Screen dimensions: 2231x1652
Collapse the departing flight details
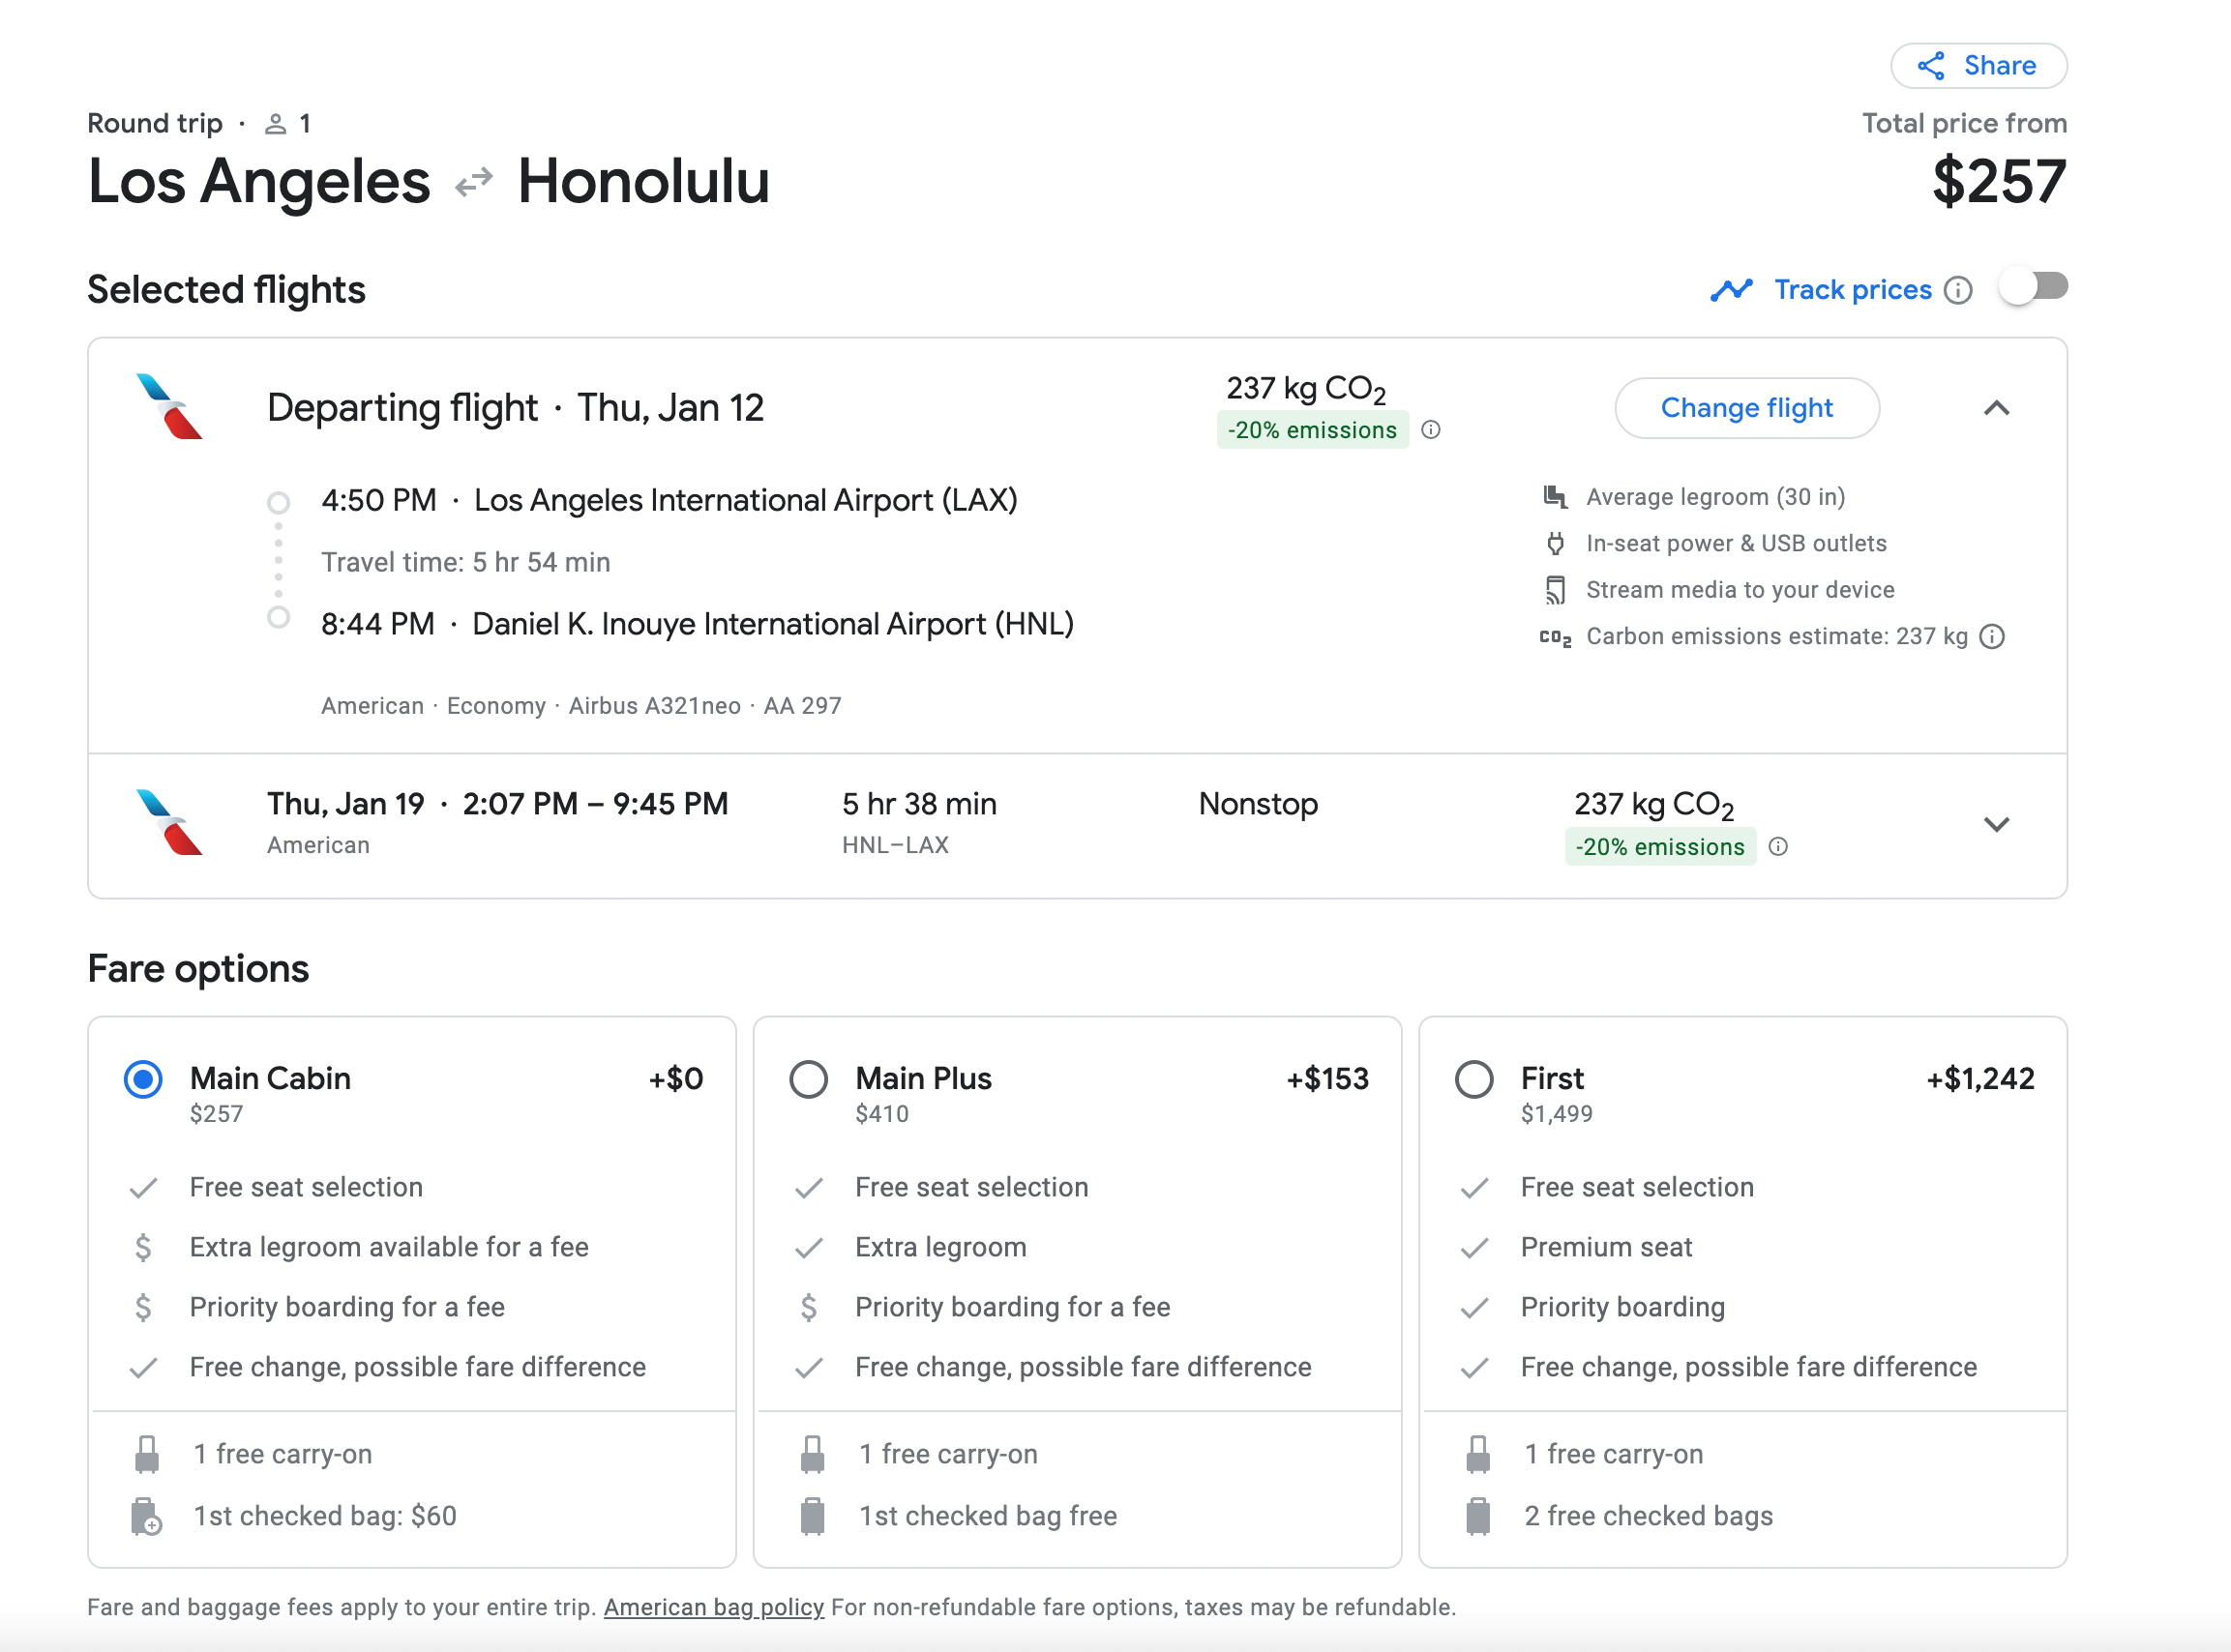point(1996,408)
